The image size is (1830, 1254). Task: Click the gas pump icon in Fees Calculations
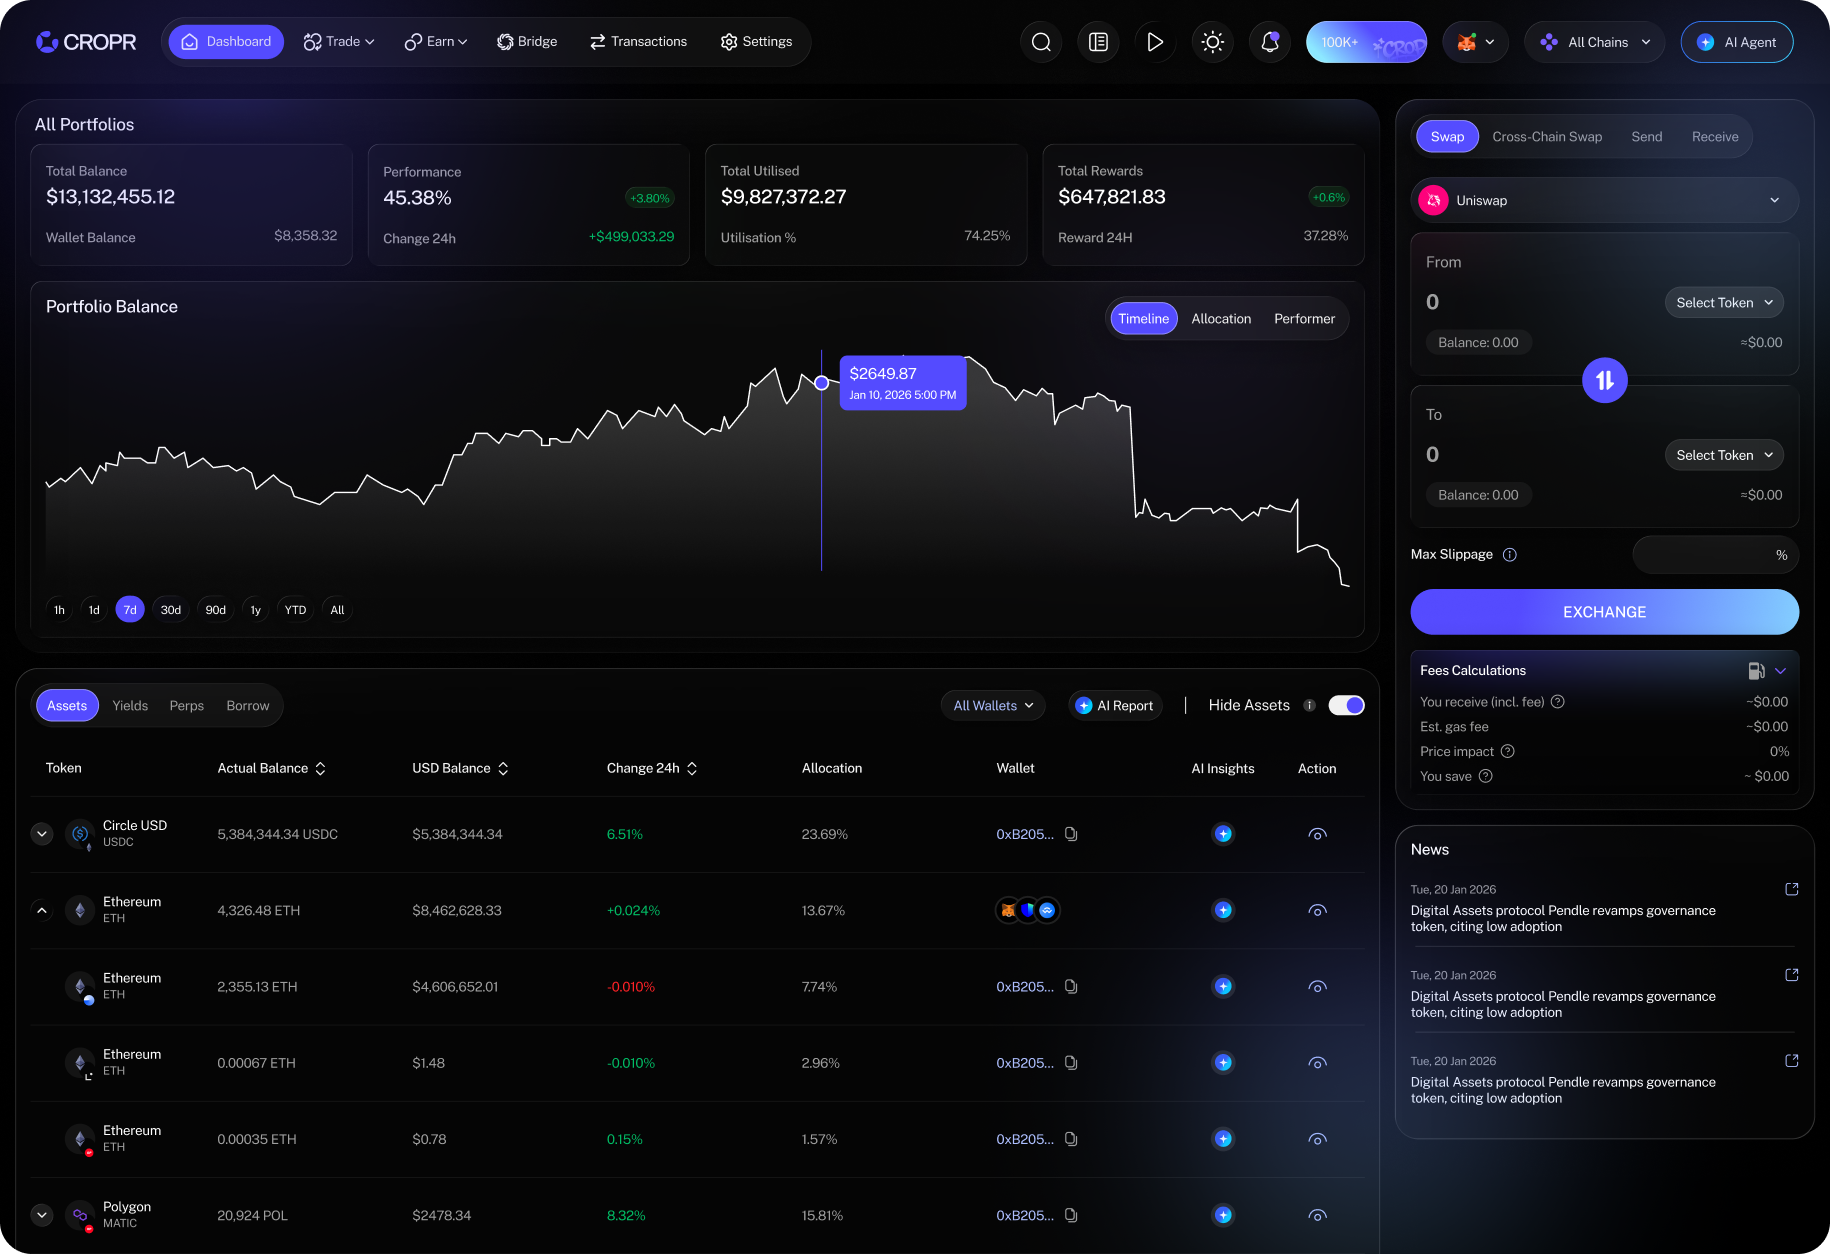[1756, 671]
